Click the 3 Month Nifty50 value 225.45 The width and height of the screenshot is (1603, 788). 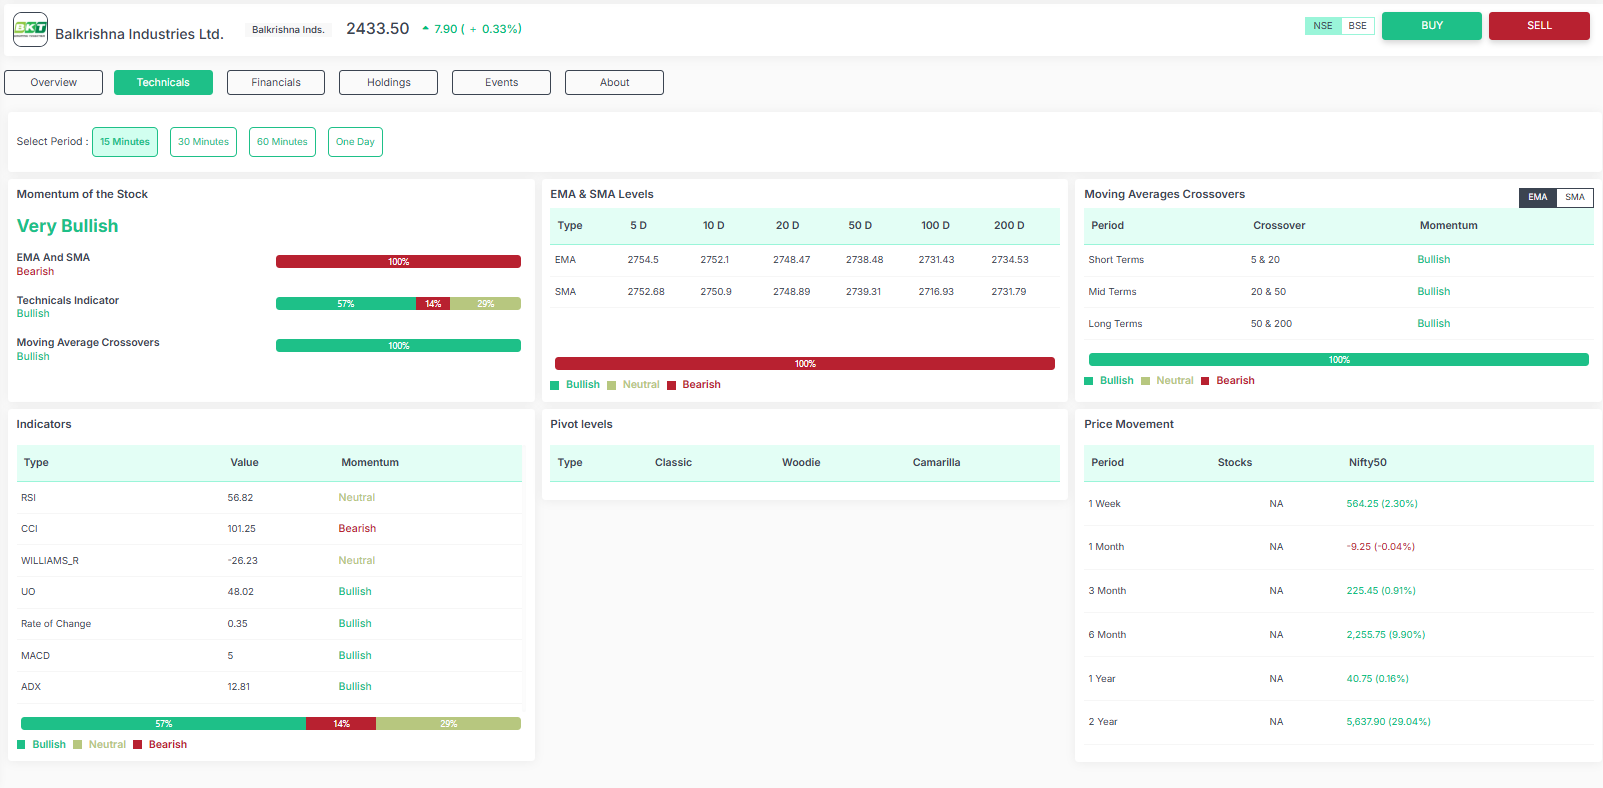1381,591
